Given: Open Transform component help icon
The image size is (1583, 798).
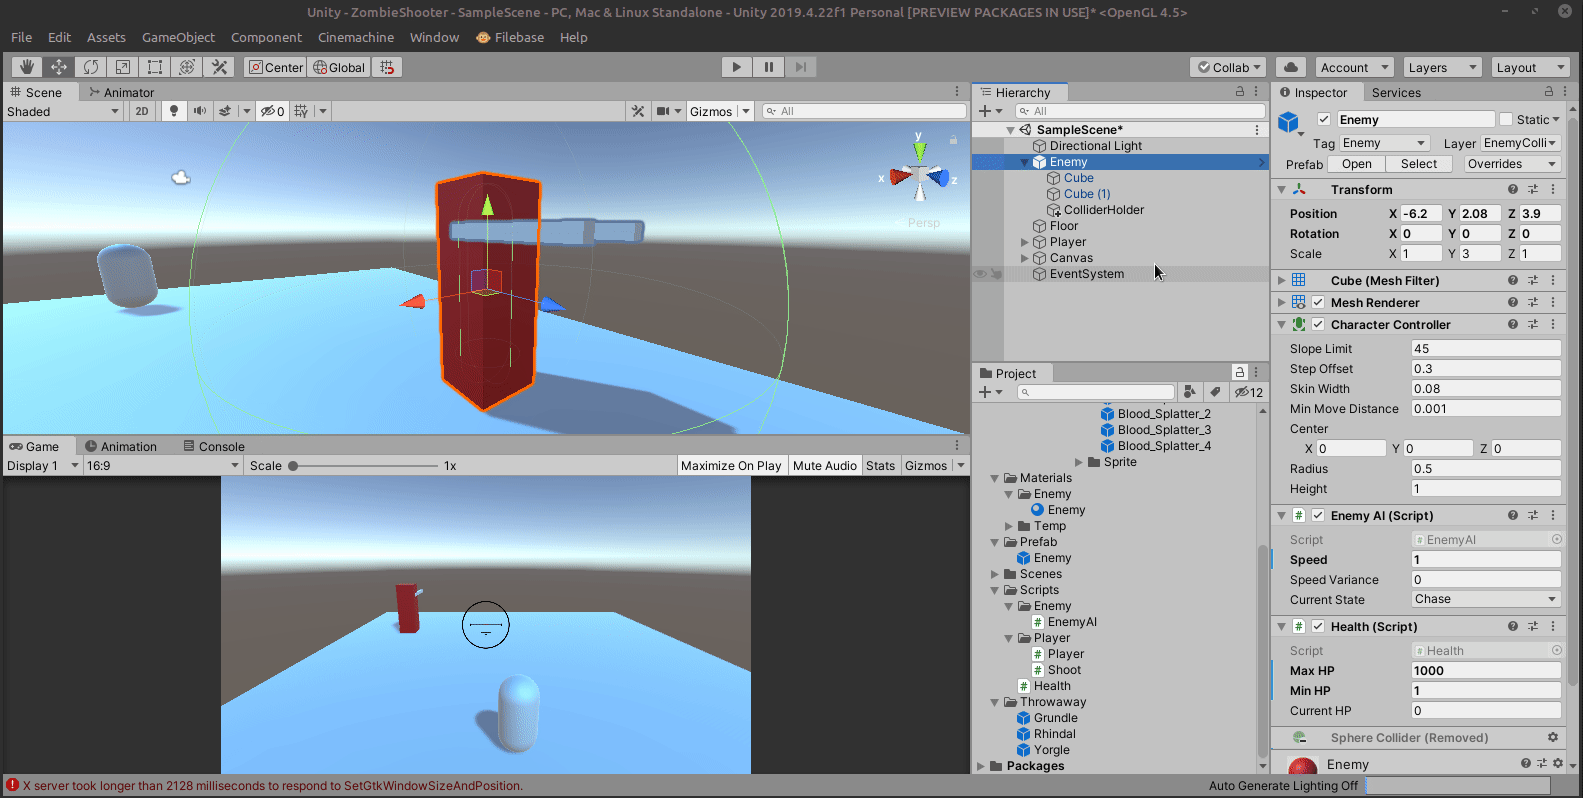Looking at the screenshot, I should pos(1513,189).
